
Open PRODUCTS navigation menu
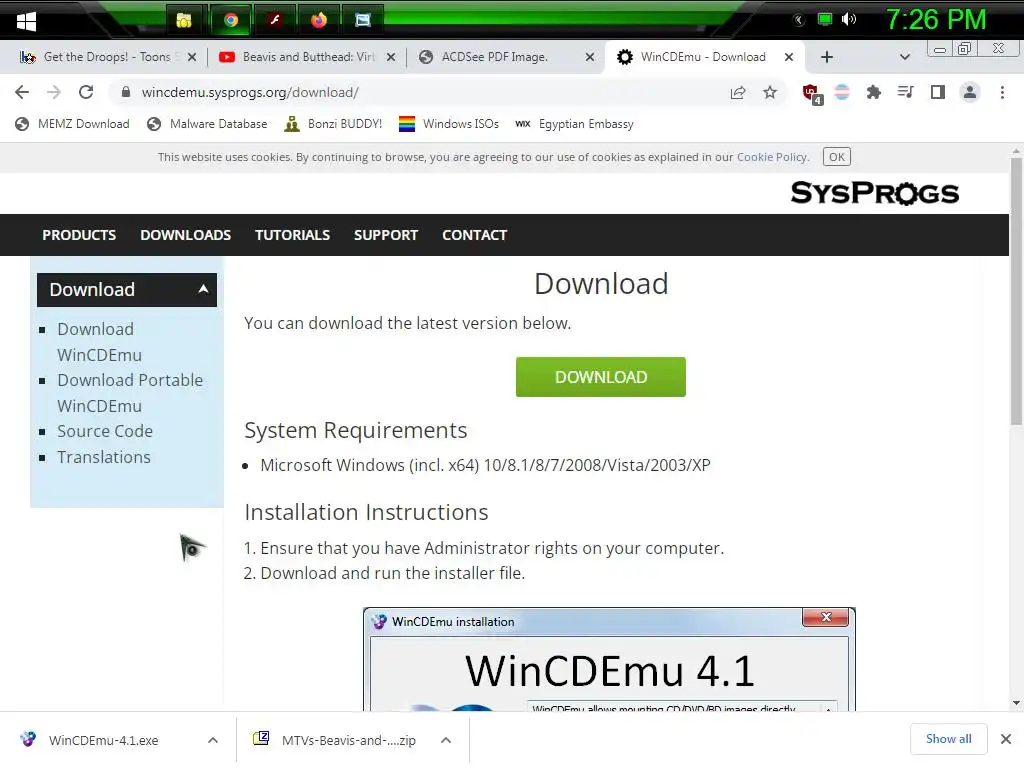tap(79, 235)
